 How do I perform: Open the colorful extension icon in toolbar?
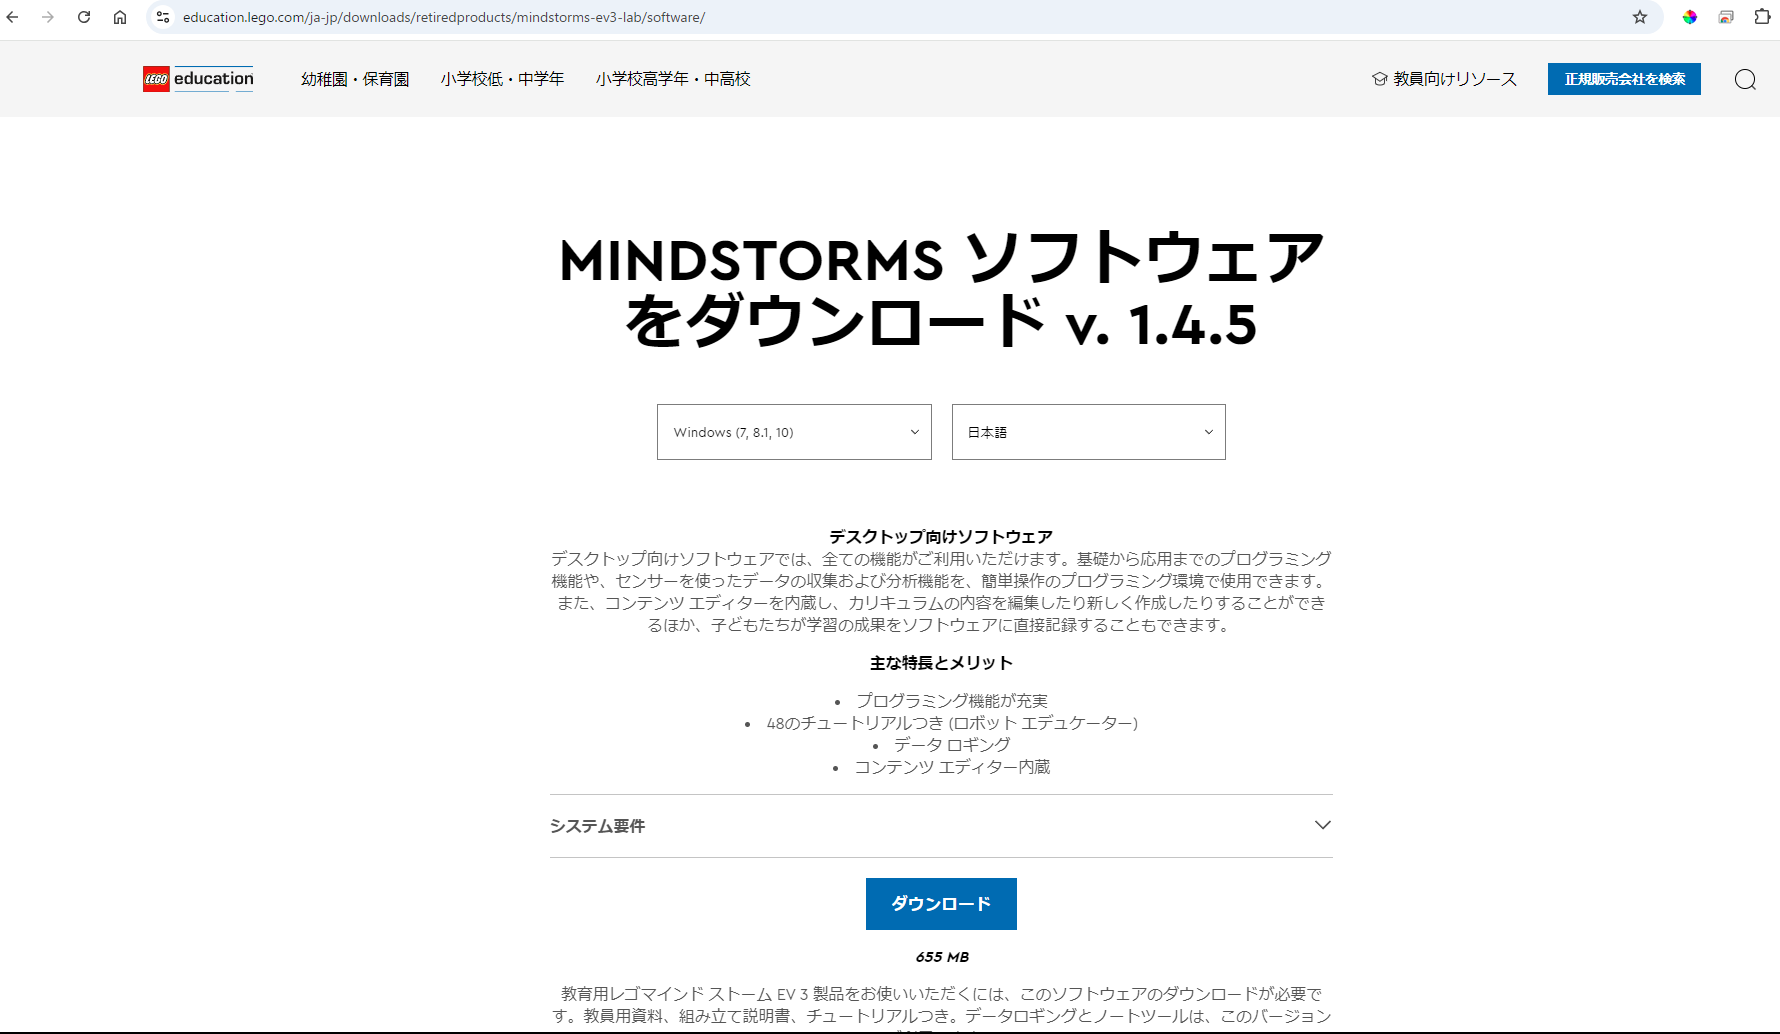pyautogui.click(x=1690, y=17)
